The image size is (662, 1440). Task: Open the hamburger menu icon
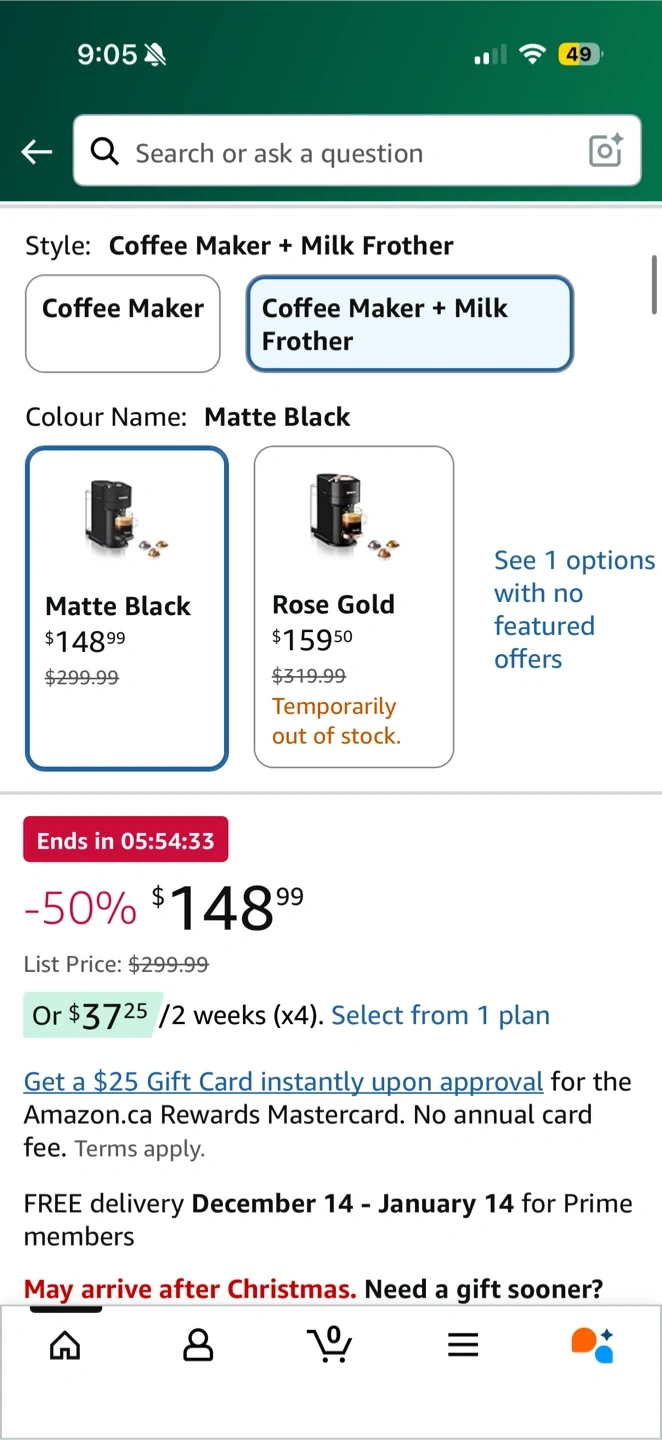[463, 1345]
